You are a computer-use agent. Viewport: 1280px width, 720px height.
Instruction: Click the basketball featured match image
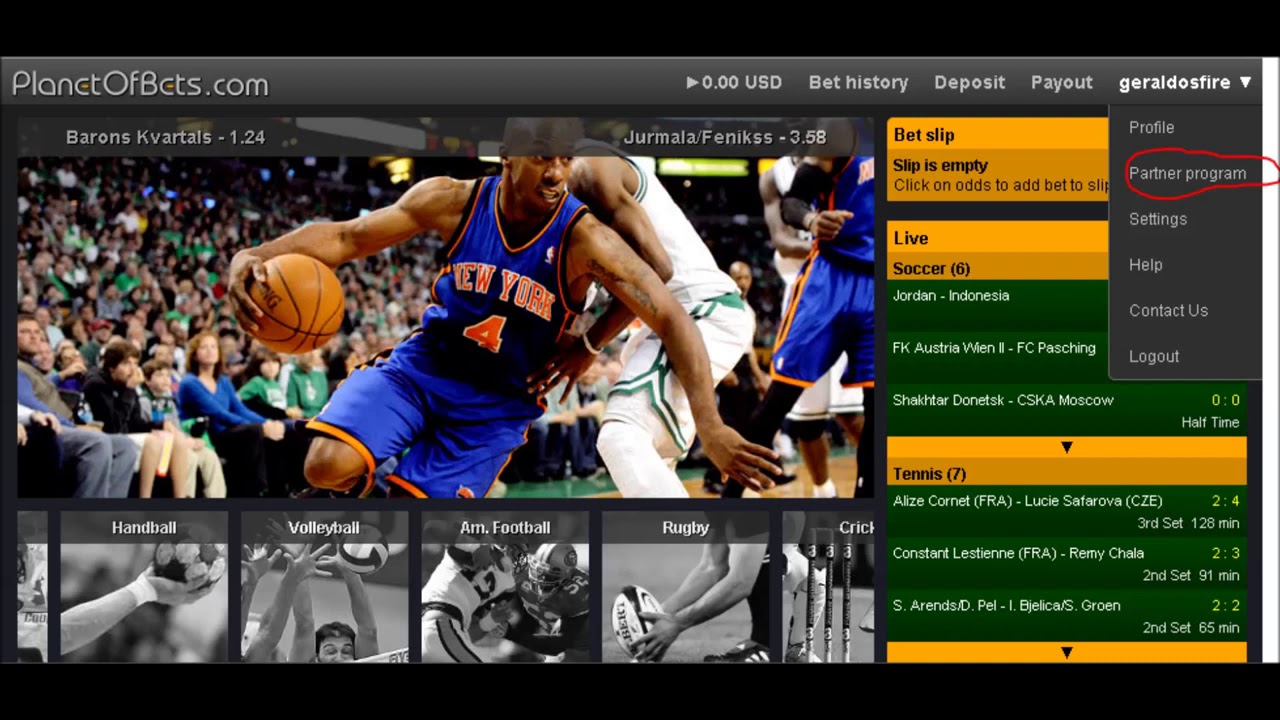(x=445, y=308)
